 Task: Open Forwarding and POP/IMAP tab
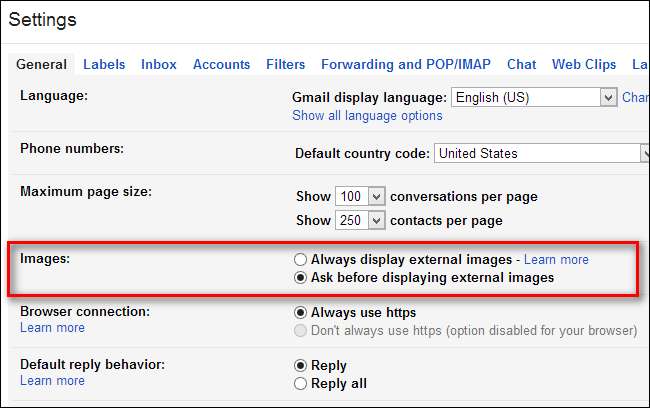405,64
